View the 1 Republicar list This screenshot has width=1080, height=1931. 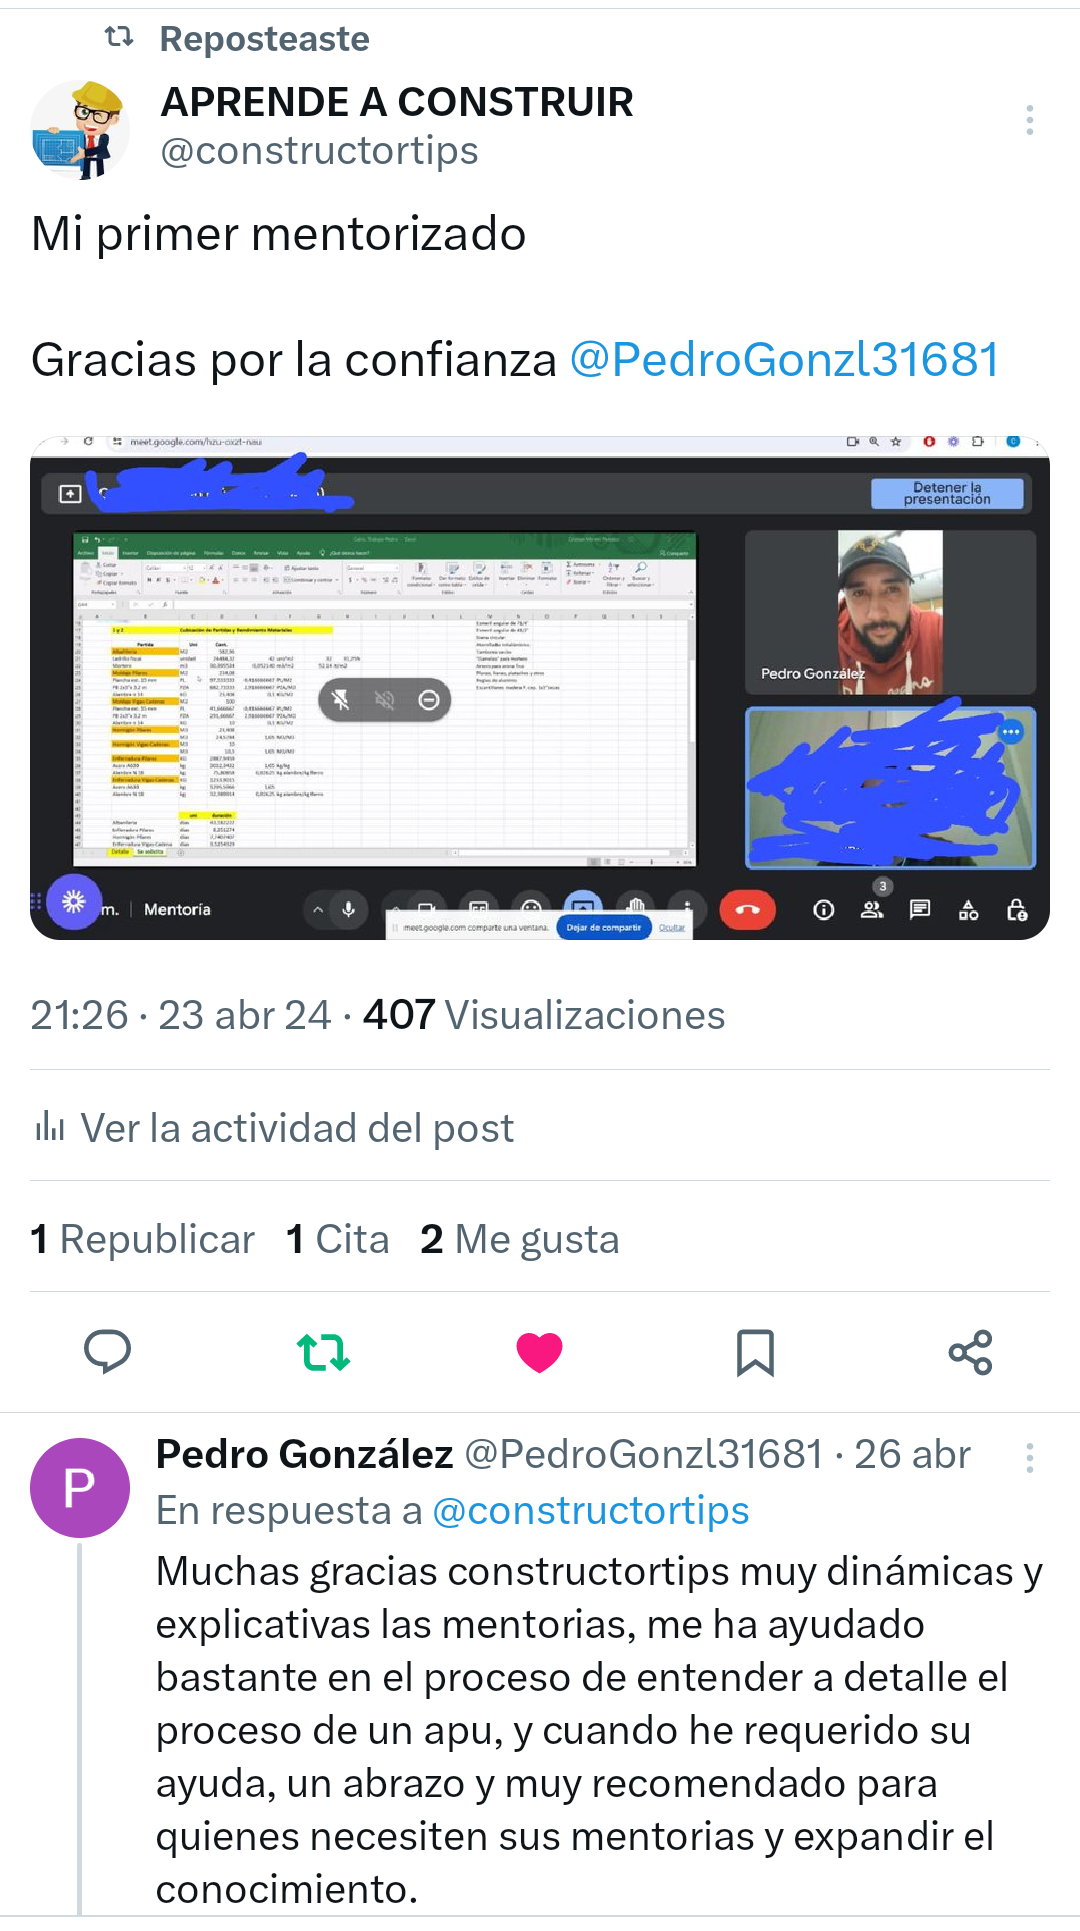point(143,1239)
